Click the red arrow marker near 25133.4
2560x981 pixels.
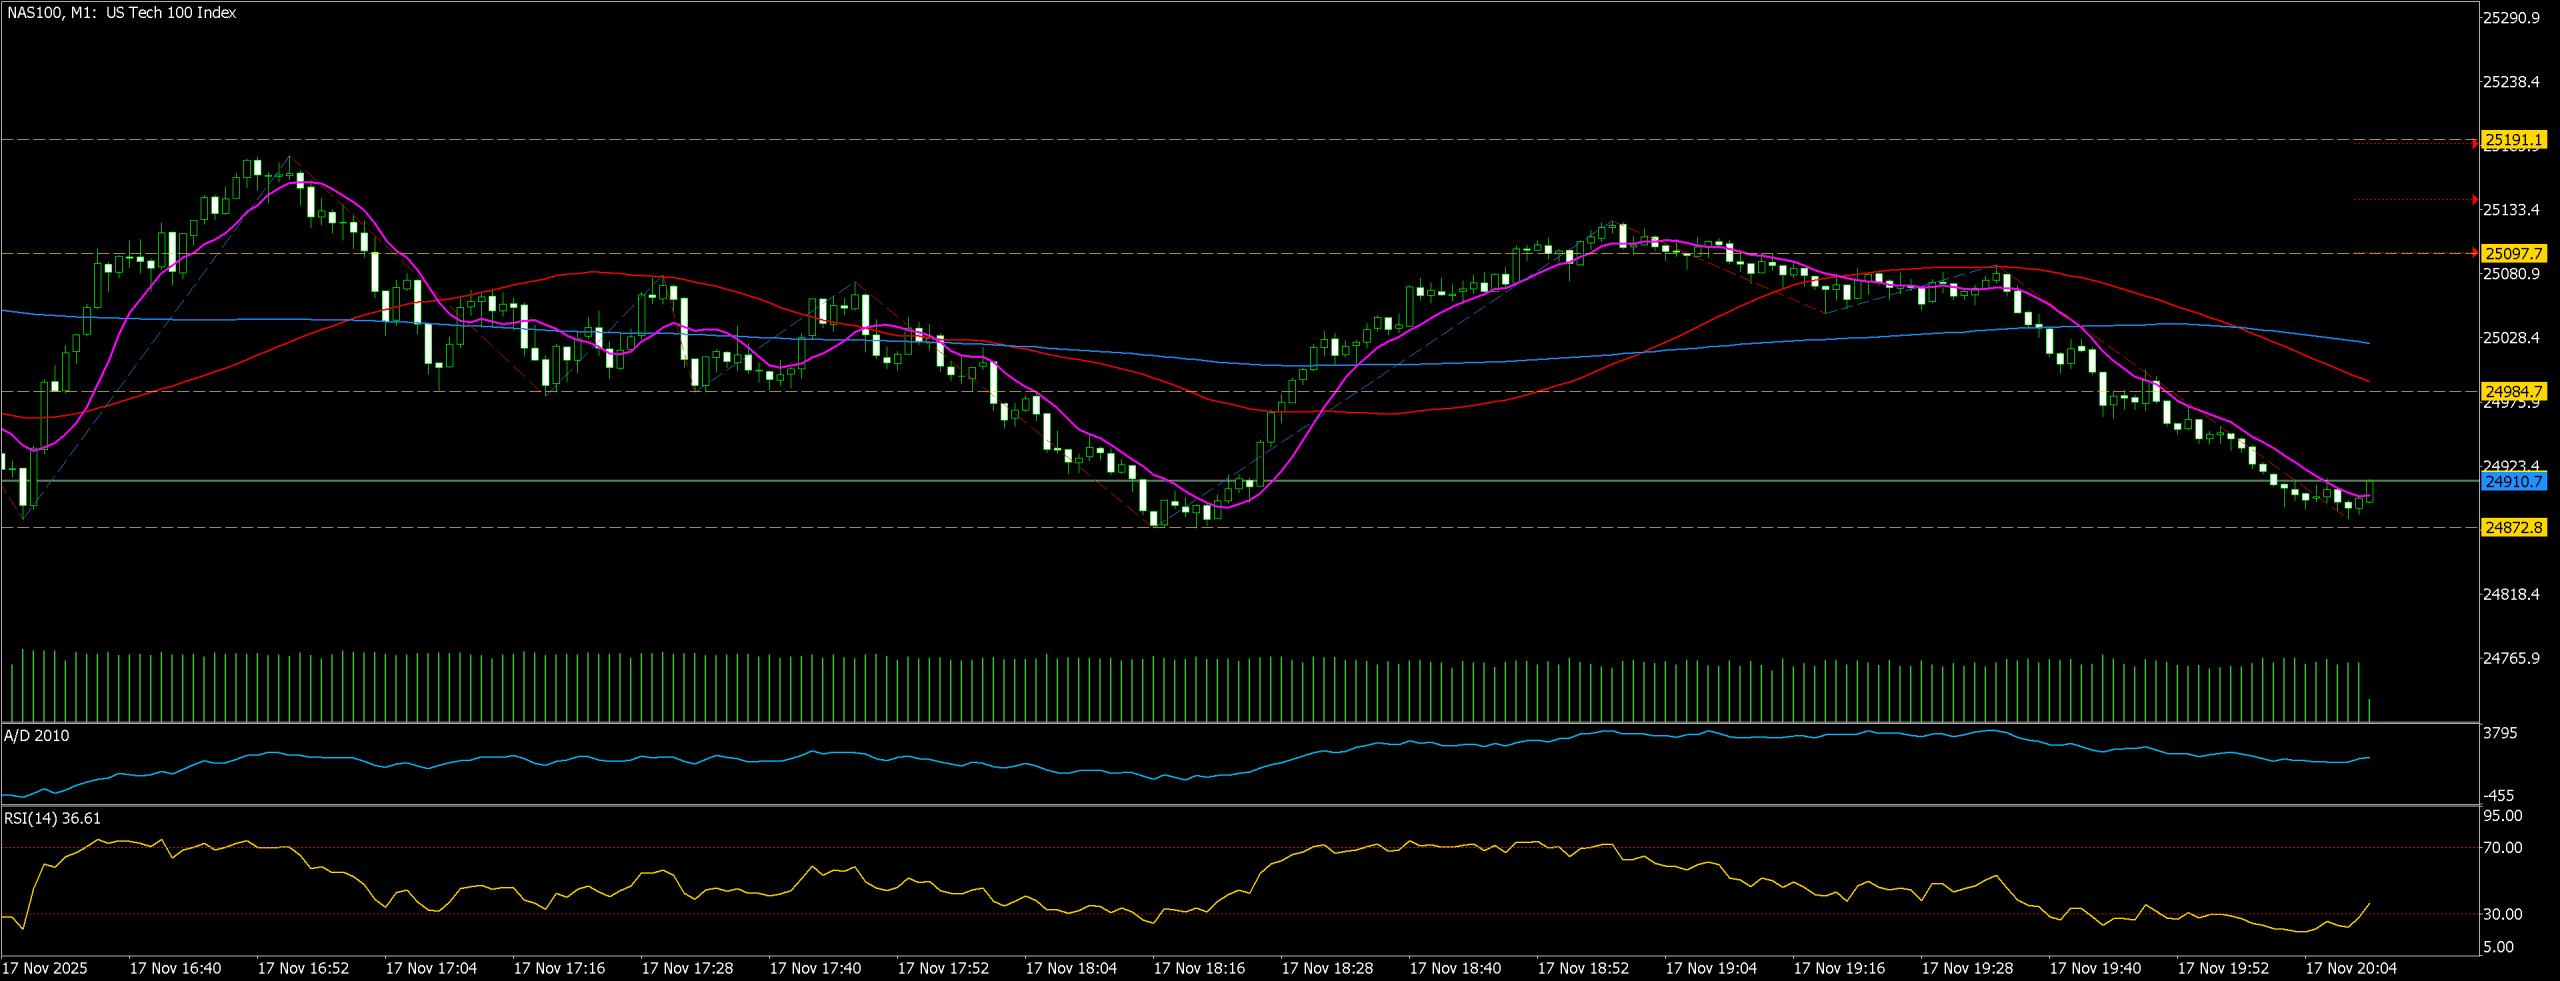2475,200
